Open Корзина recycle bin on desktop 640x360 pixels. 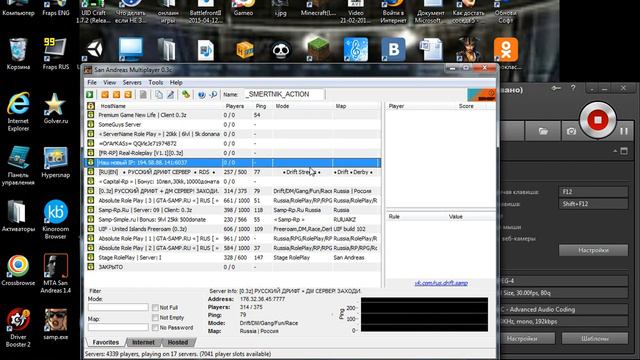(x=18, y=53)
